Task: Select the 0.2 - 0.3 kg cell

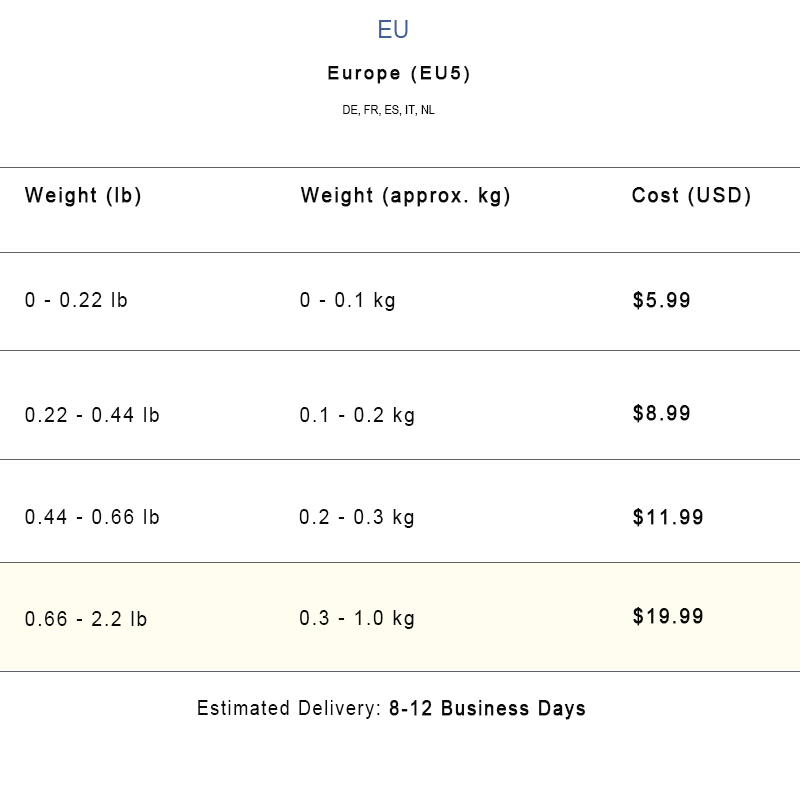Action: click(357, 517)
